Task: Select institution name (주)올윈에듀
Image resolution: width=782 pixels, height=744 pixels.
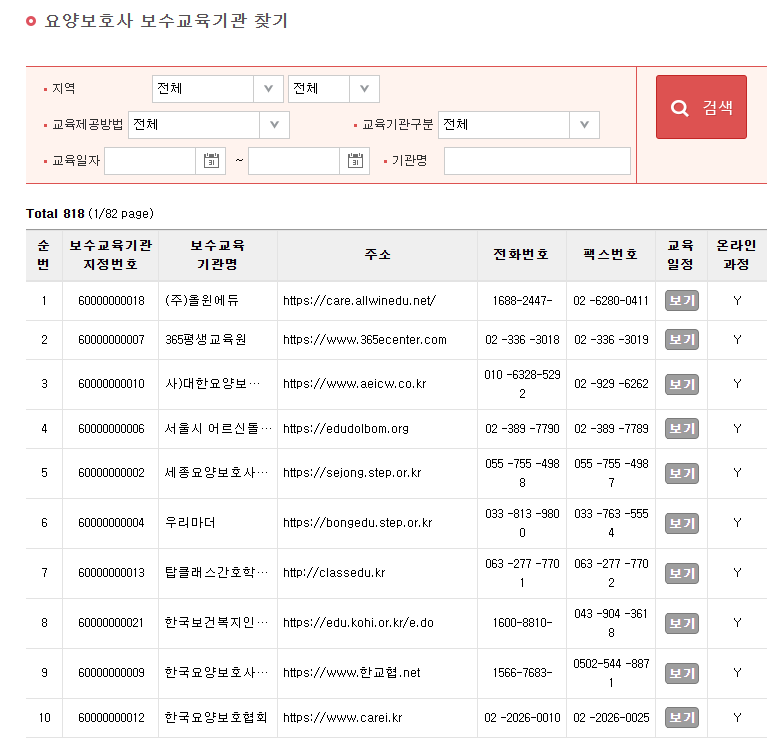Action: click(x=202, y=300)
